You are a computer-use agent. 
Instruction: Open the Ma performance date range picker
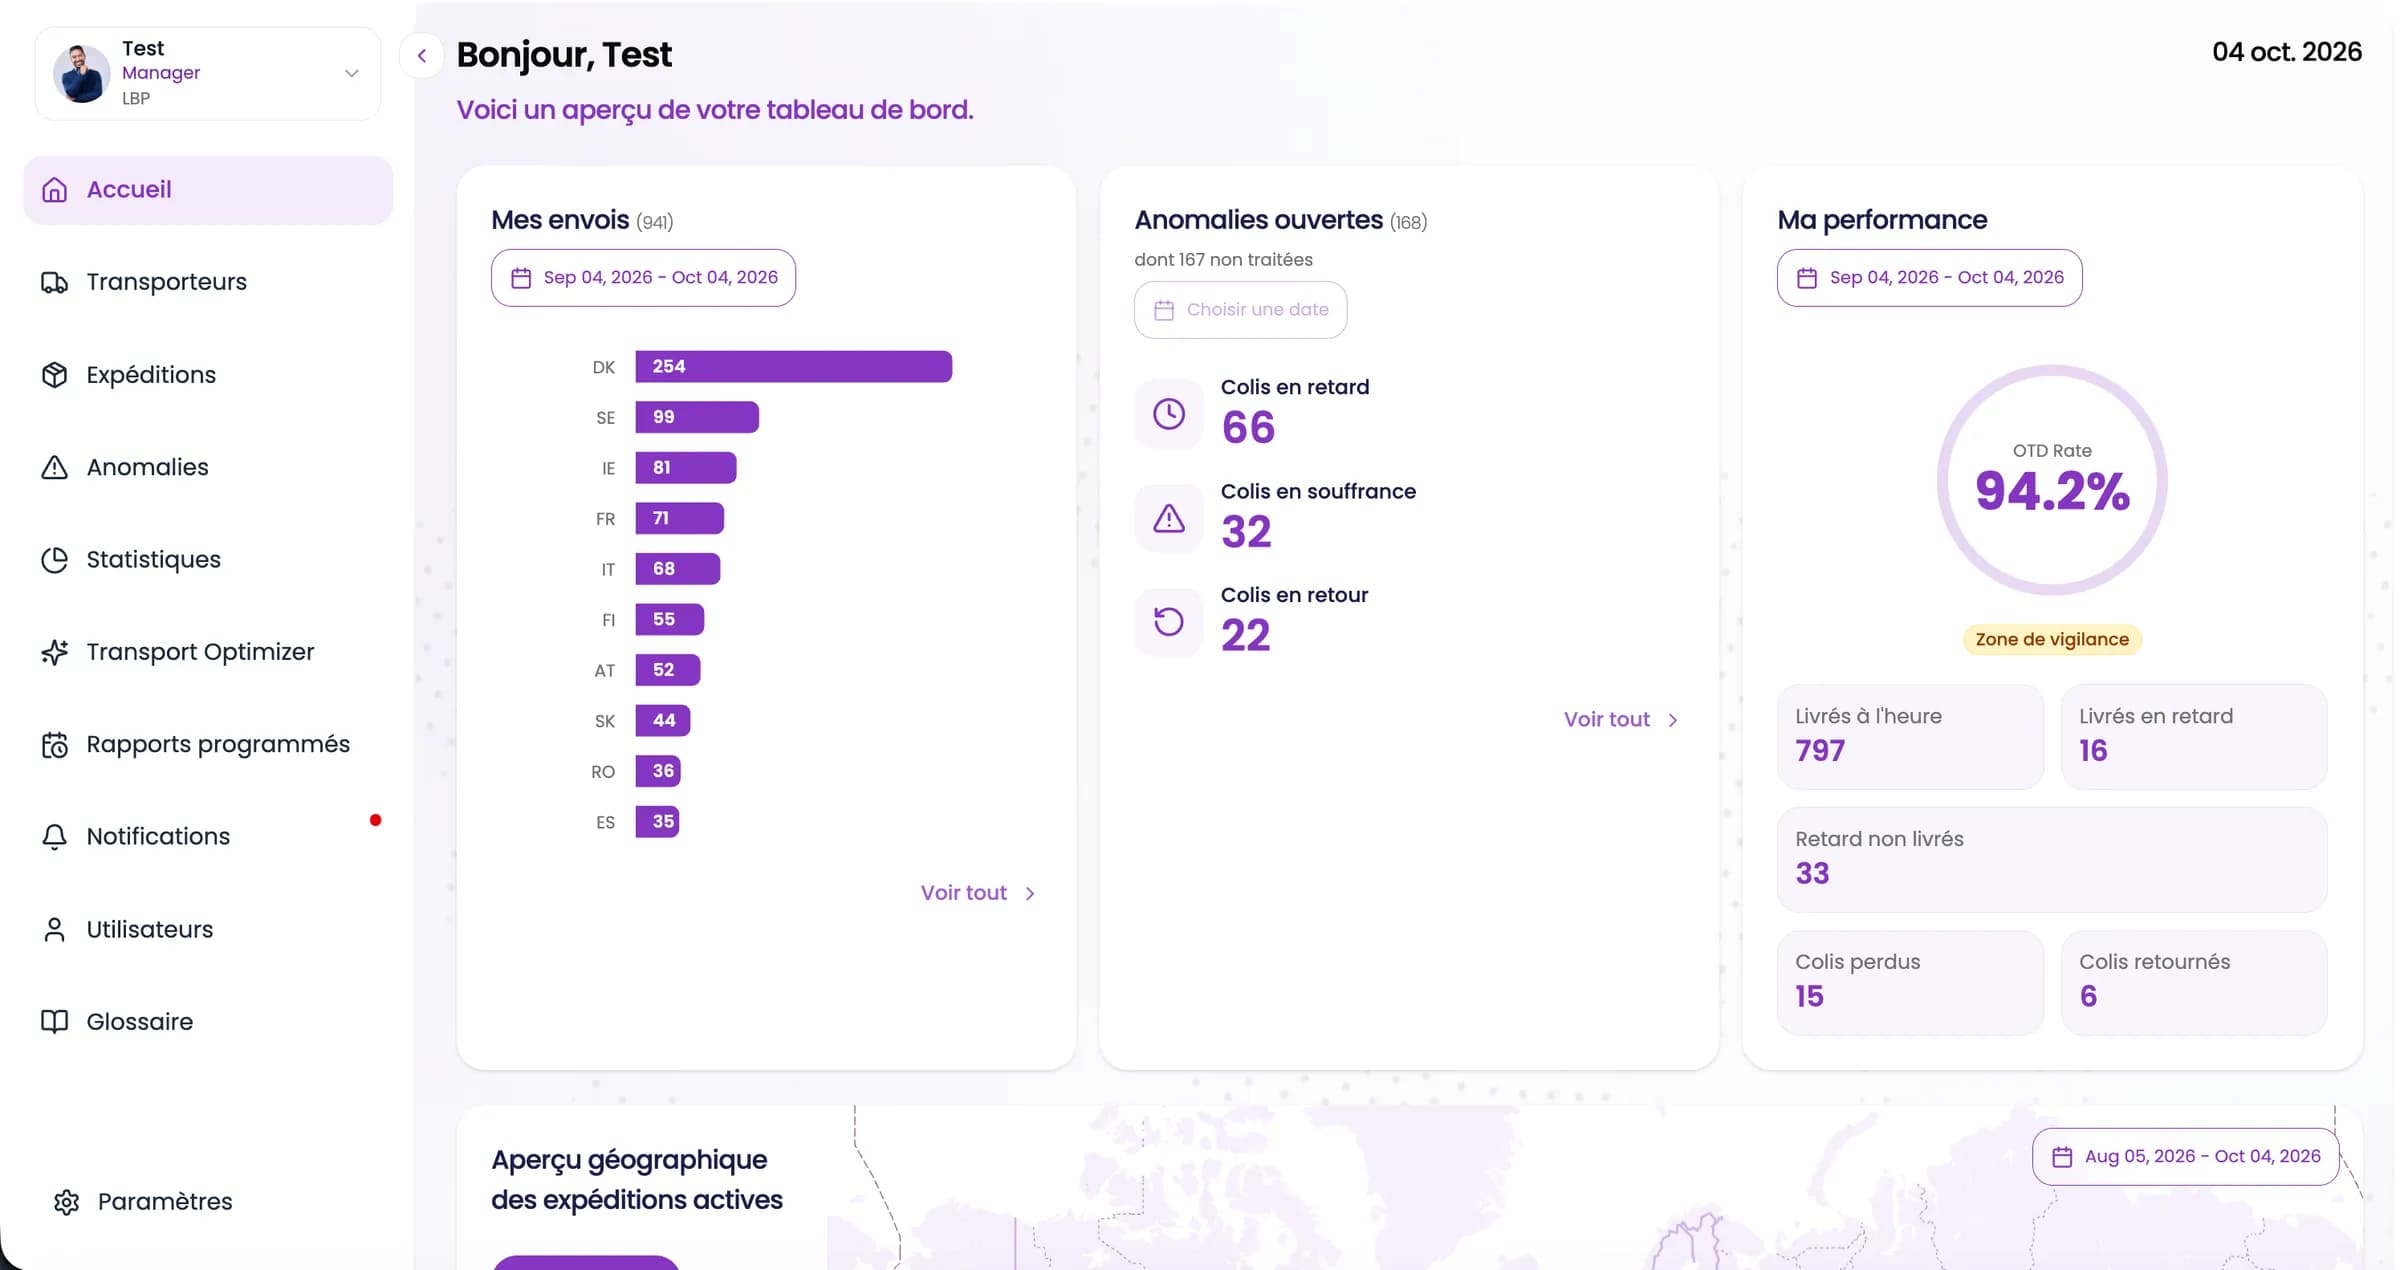[1929, 278]
